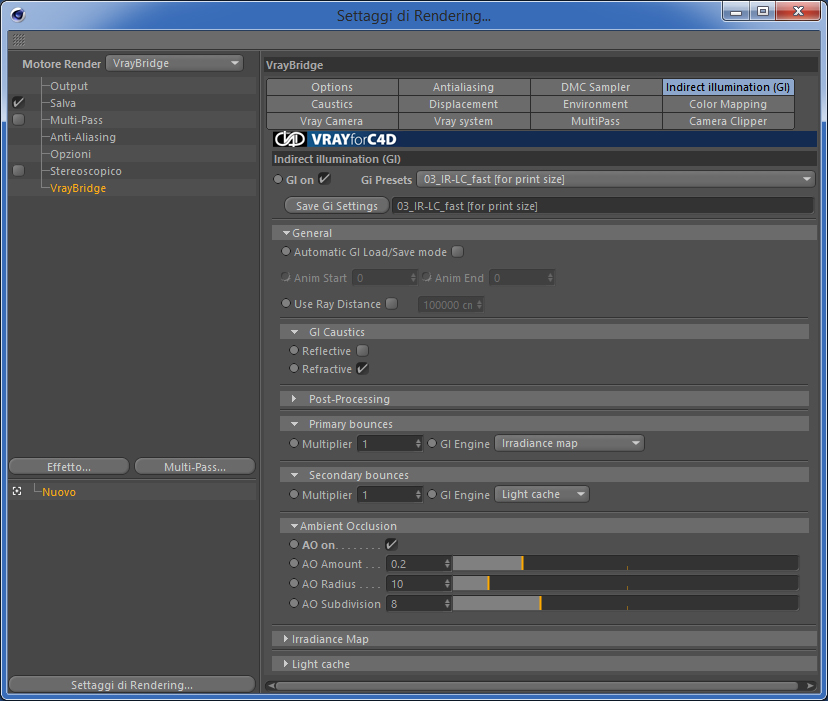Open the Caustics tab
Screen dimensions: 828x701
click(332, 104)
